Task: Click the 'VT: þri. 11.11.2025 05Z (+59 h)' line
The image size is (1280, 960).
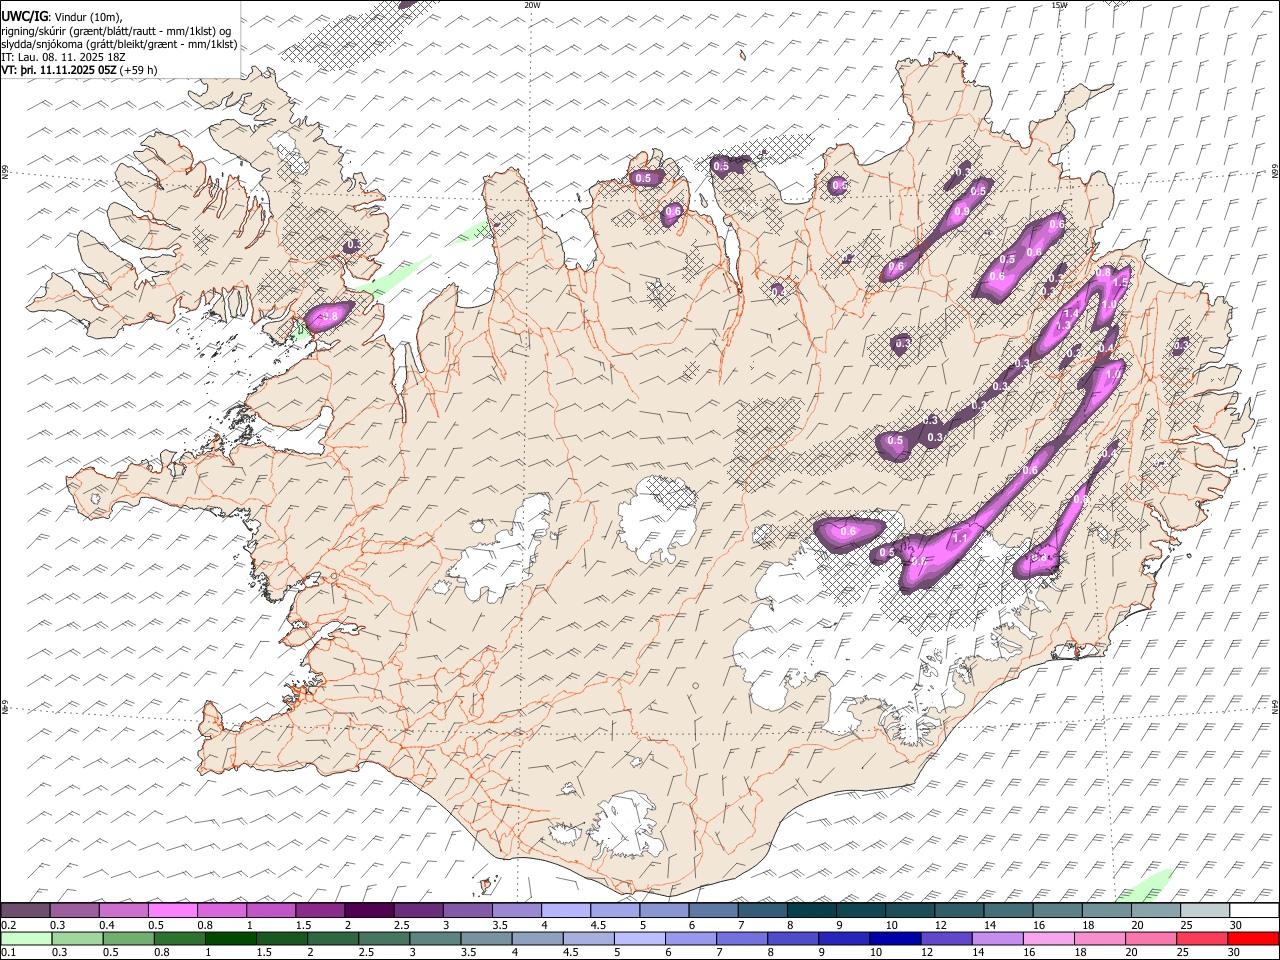Action: (x=80, y=70)
